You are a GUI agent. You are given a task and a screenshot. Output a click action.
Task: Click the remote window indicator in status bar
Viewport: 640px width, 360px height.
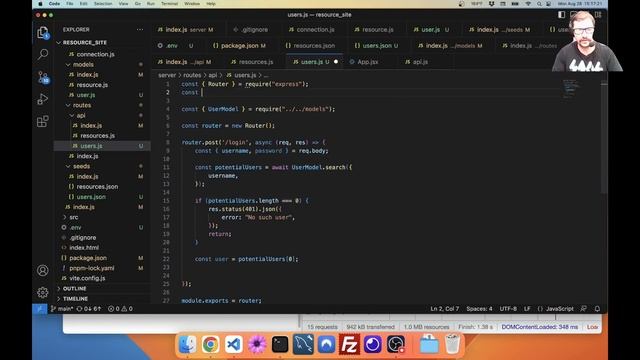(x=40, y=309)
